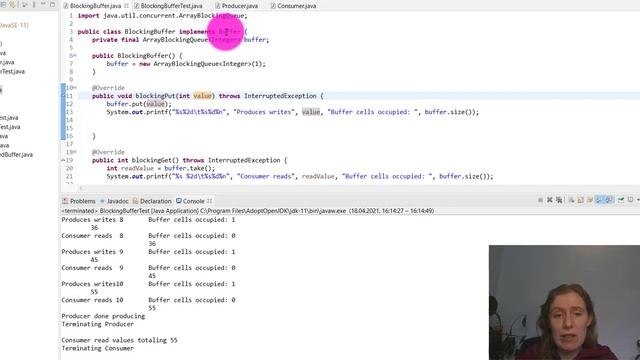The image size is (640, 360).
Task: Click Remove Launch icon in Console toolbar
Action: [x=549, y=200]
